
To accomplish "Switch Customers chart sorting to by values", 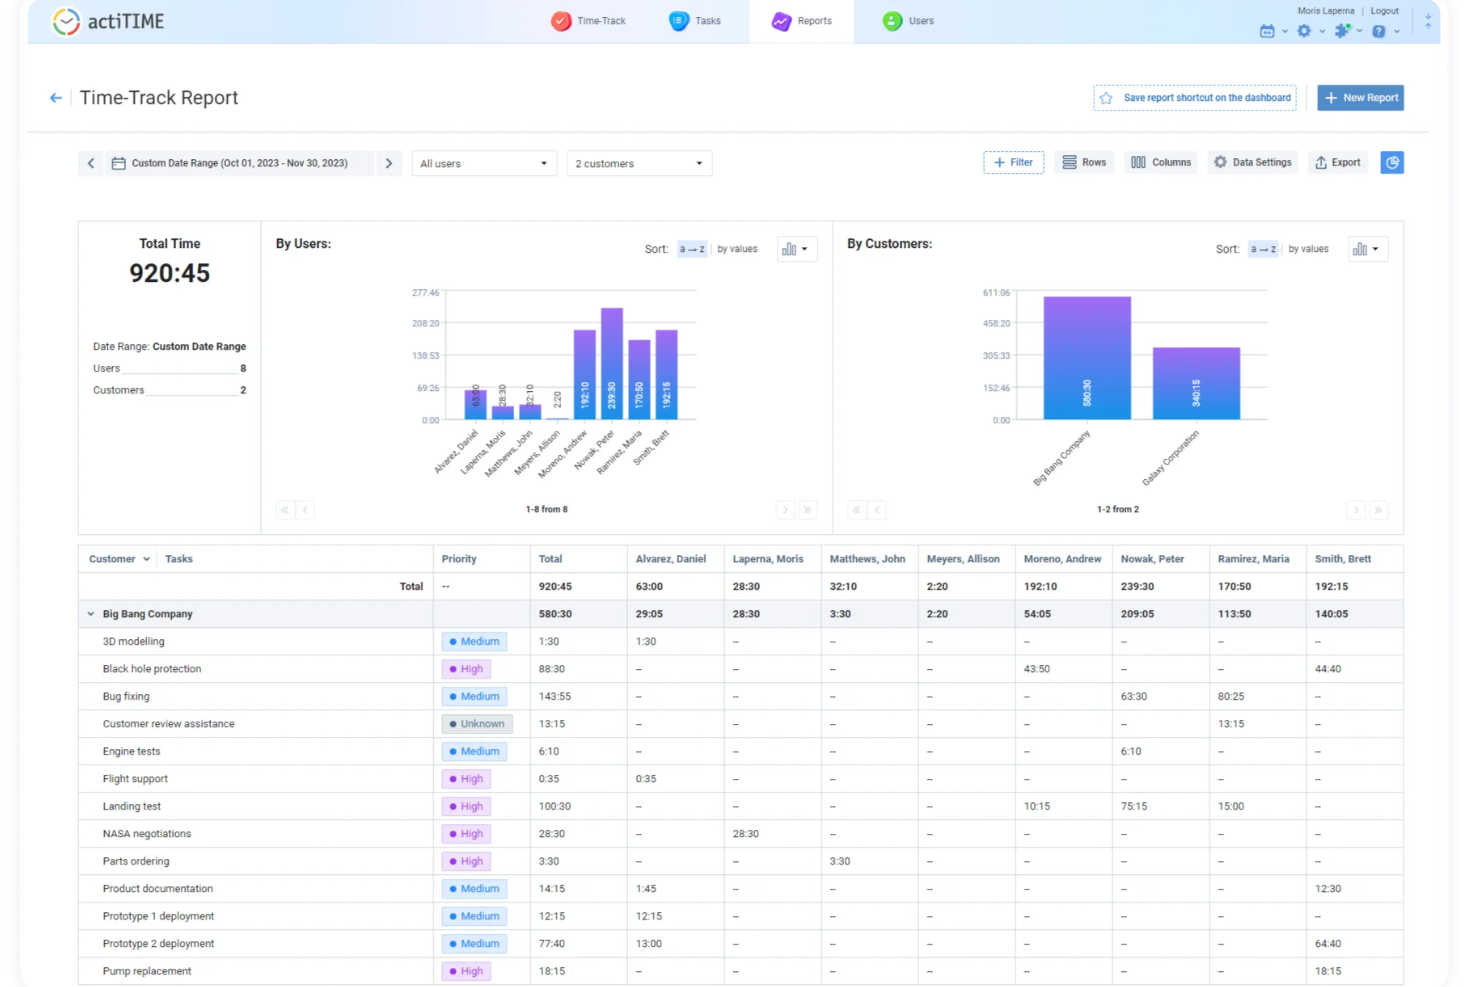I will tap(1309, 249).
